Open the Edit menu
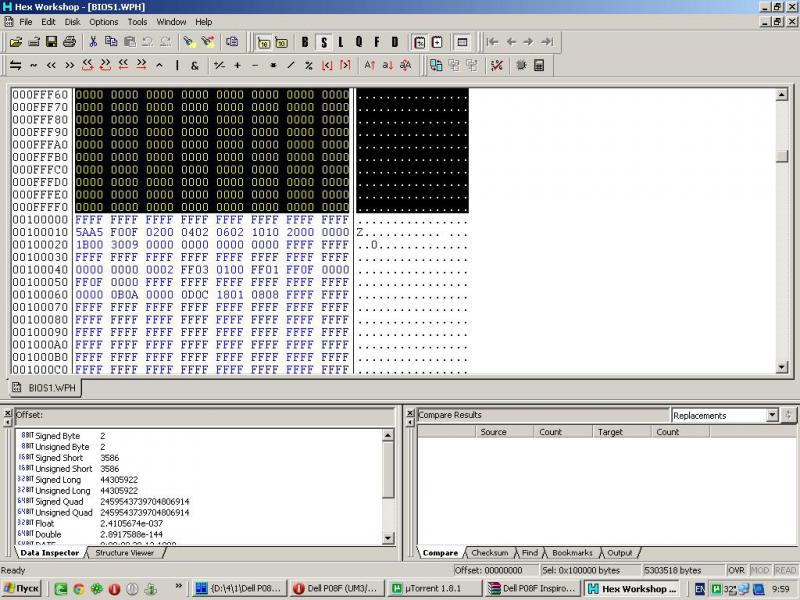800x600 pixels. pyautogui.click(x=48, y=22)
